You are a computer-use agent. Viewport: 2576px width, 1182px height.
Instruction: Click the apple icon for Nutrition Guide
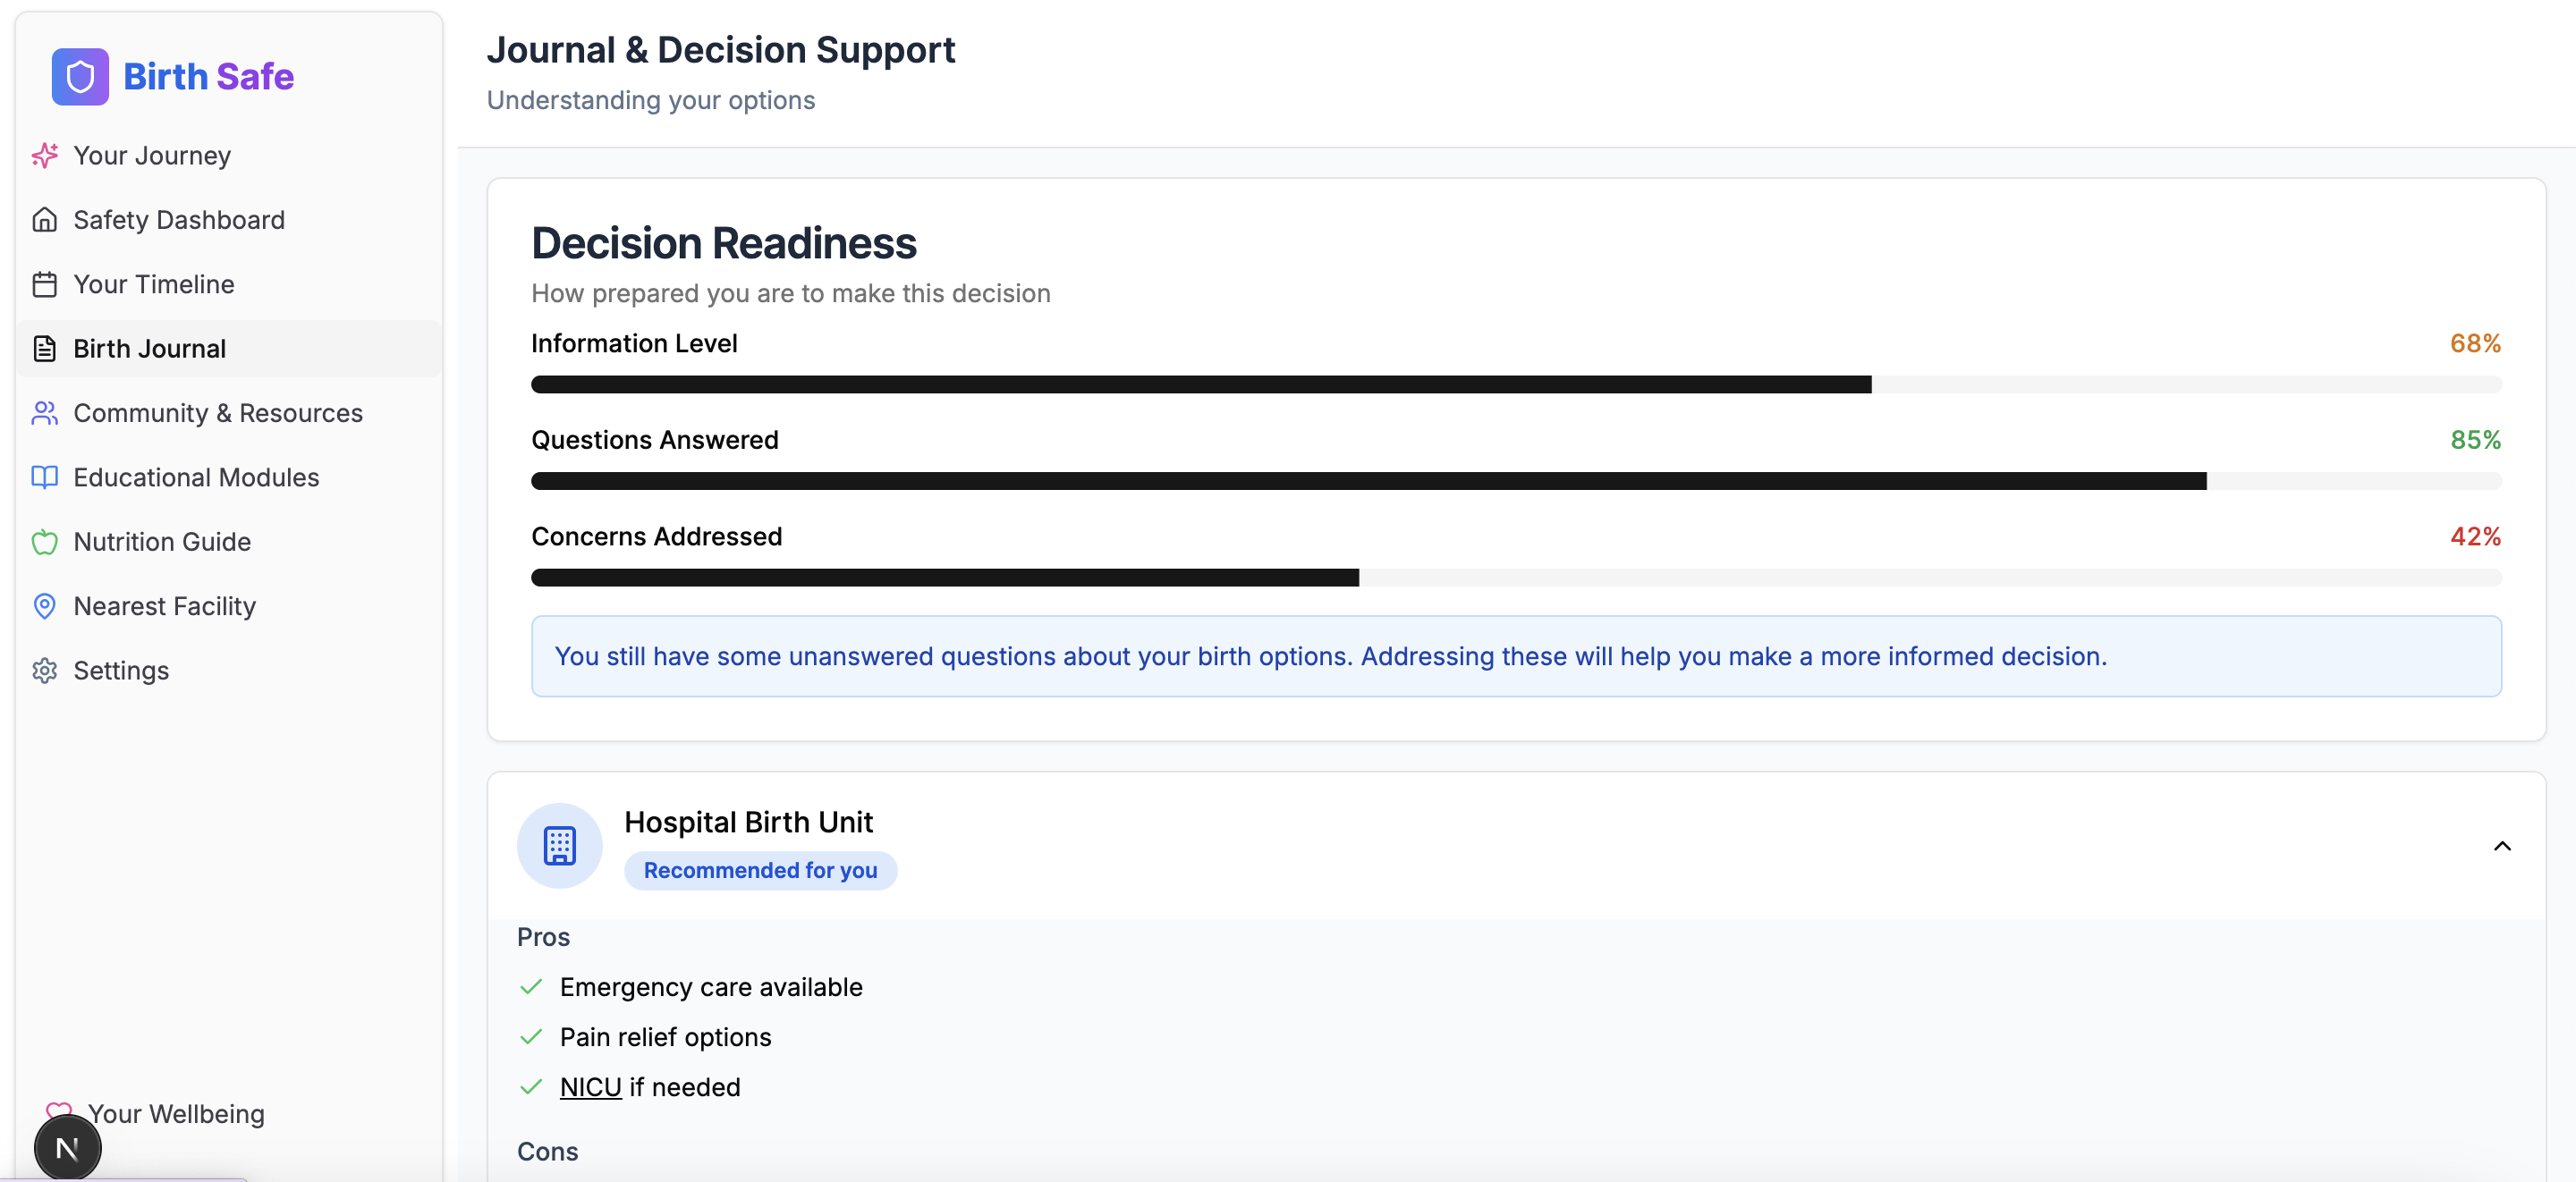click(45, 542)
